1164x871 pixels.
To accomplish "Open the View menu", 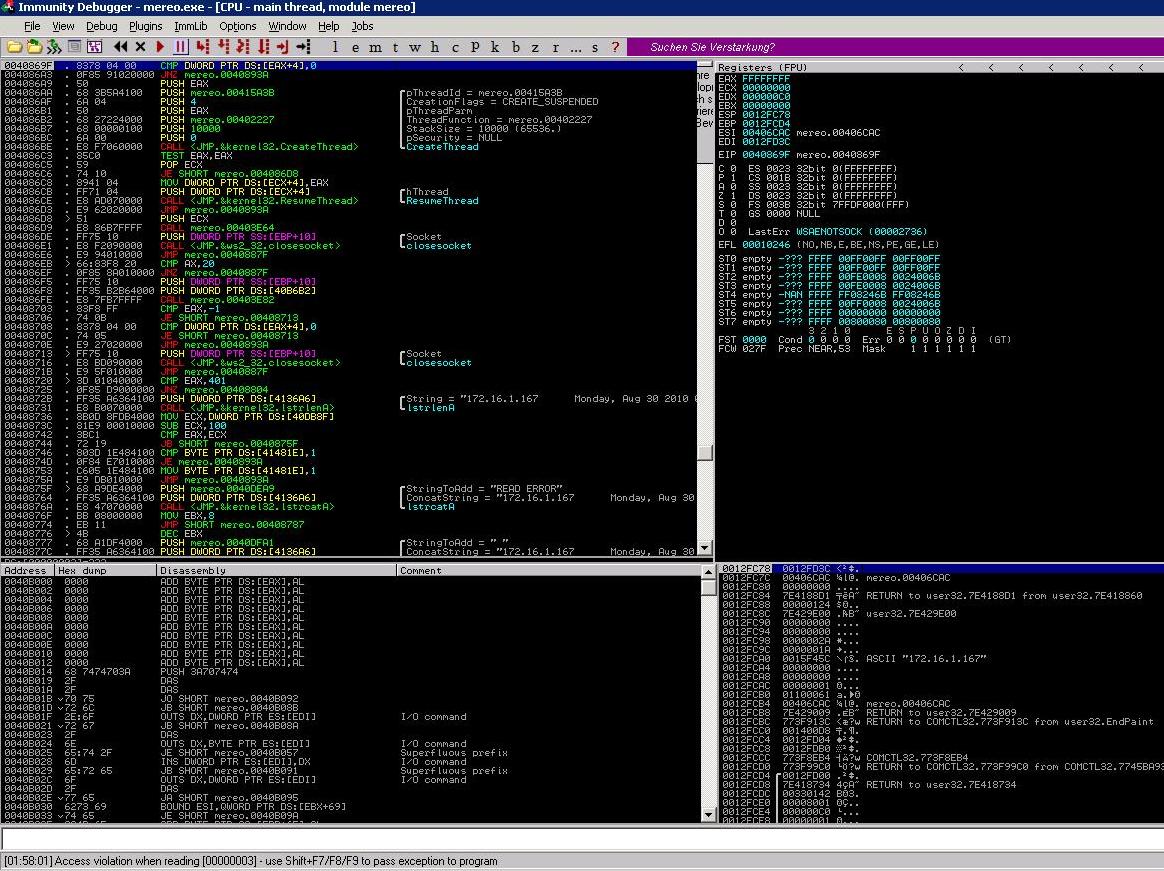I will [x=63, y=26].
